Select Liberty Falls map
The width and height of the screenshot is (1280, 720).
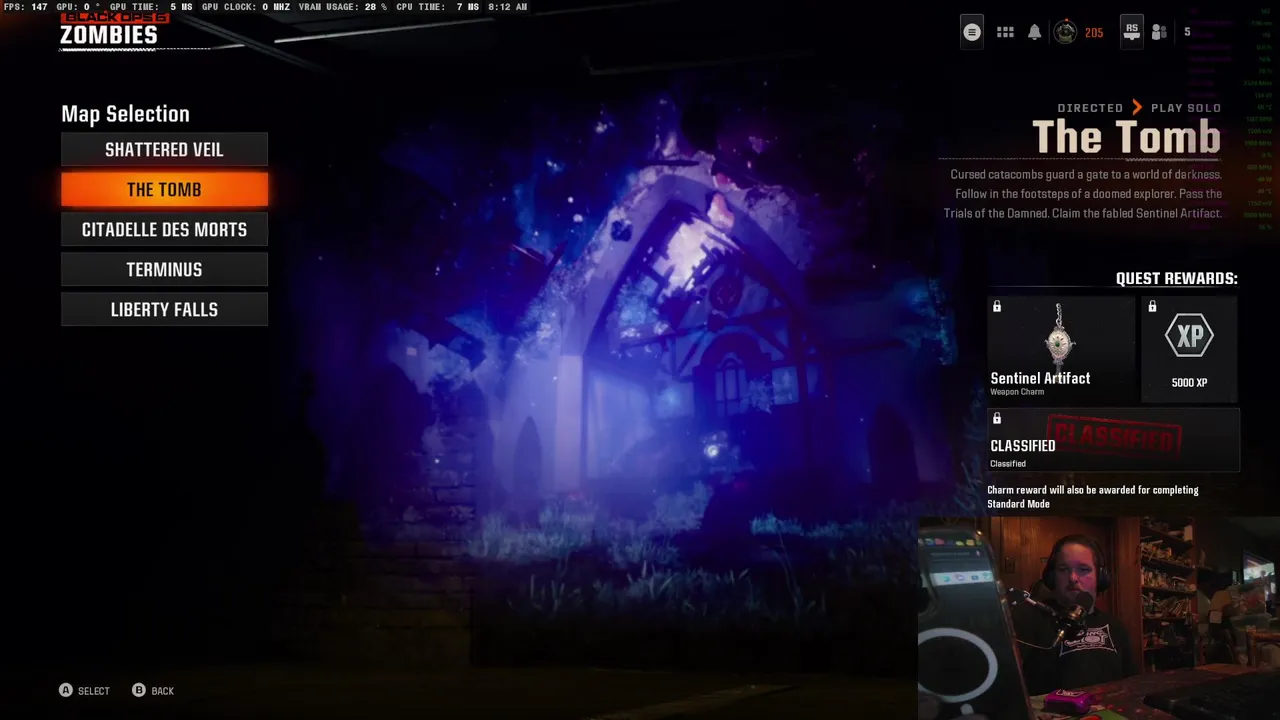pos(164,310)
